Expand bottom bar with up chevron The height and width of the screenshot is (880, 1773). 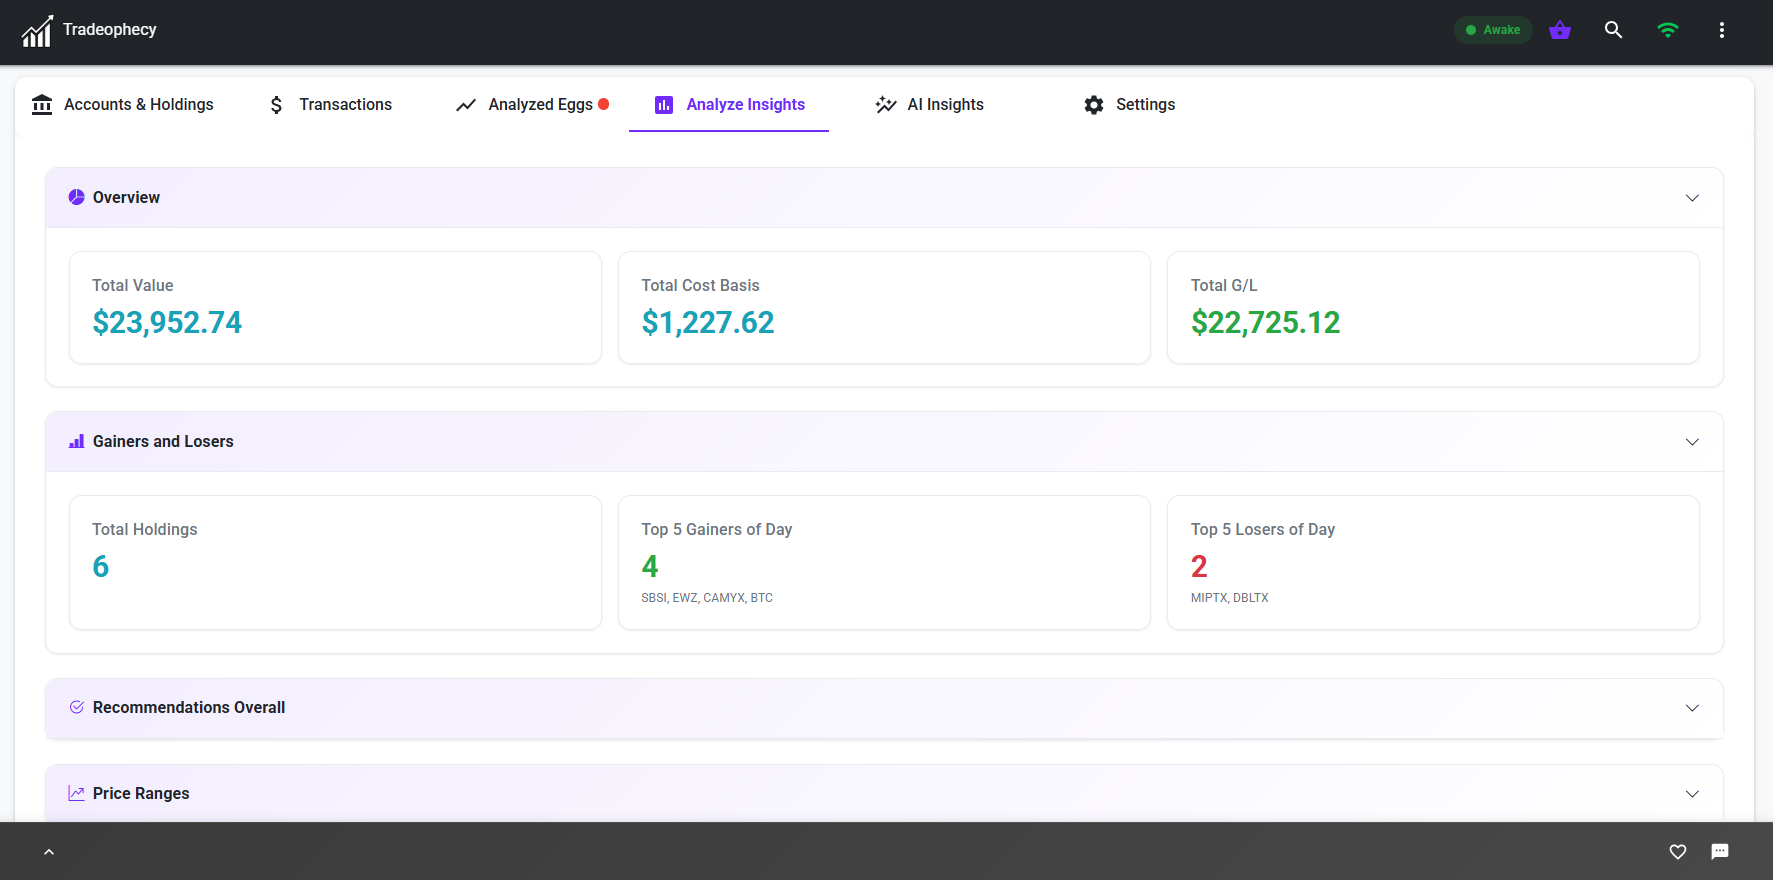click(49, 852)
